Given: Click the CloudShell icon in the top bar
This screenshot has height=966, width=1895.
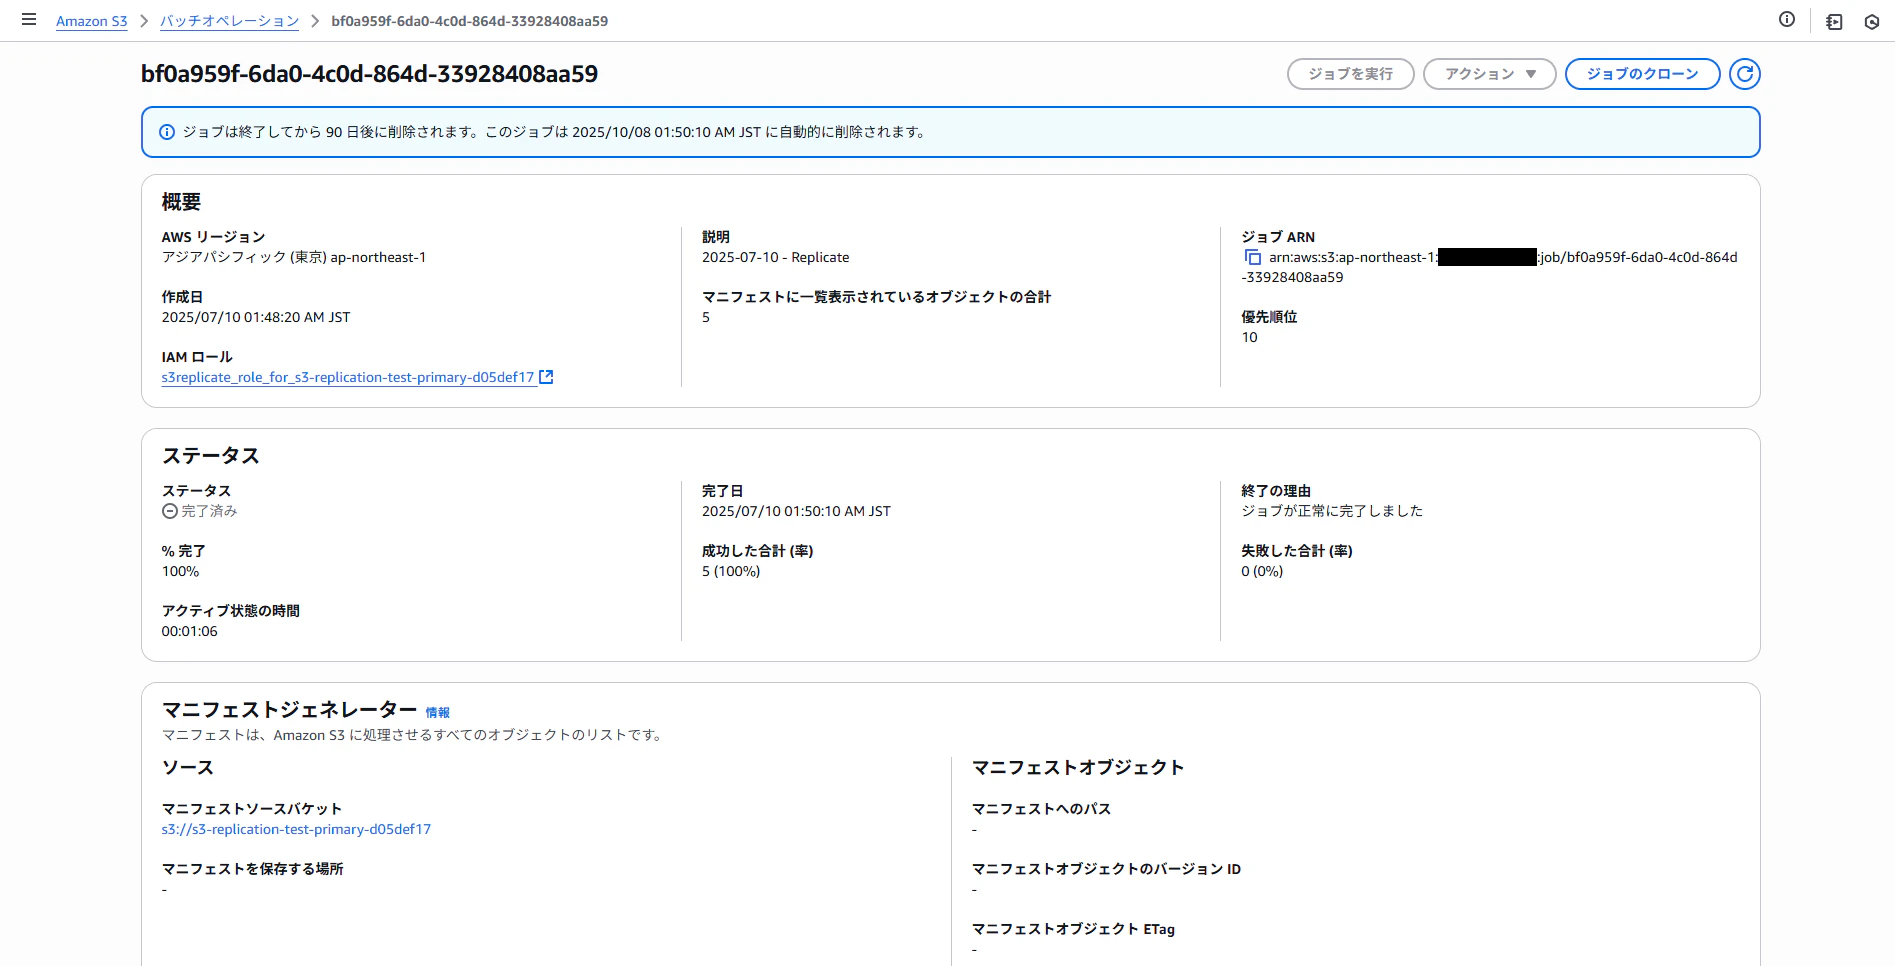Looking at the screenshot, I should (1835, 20).
